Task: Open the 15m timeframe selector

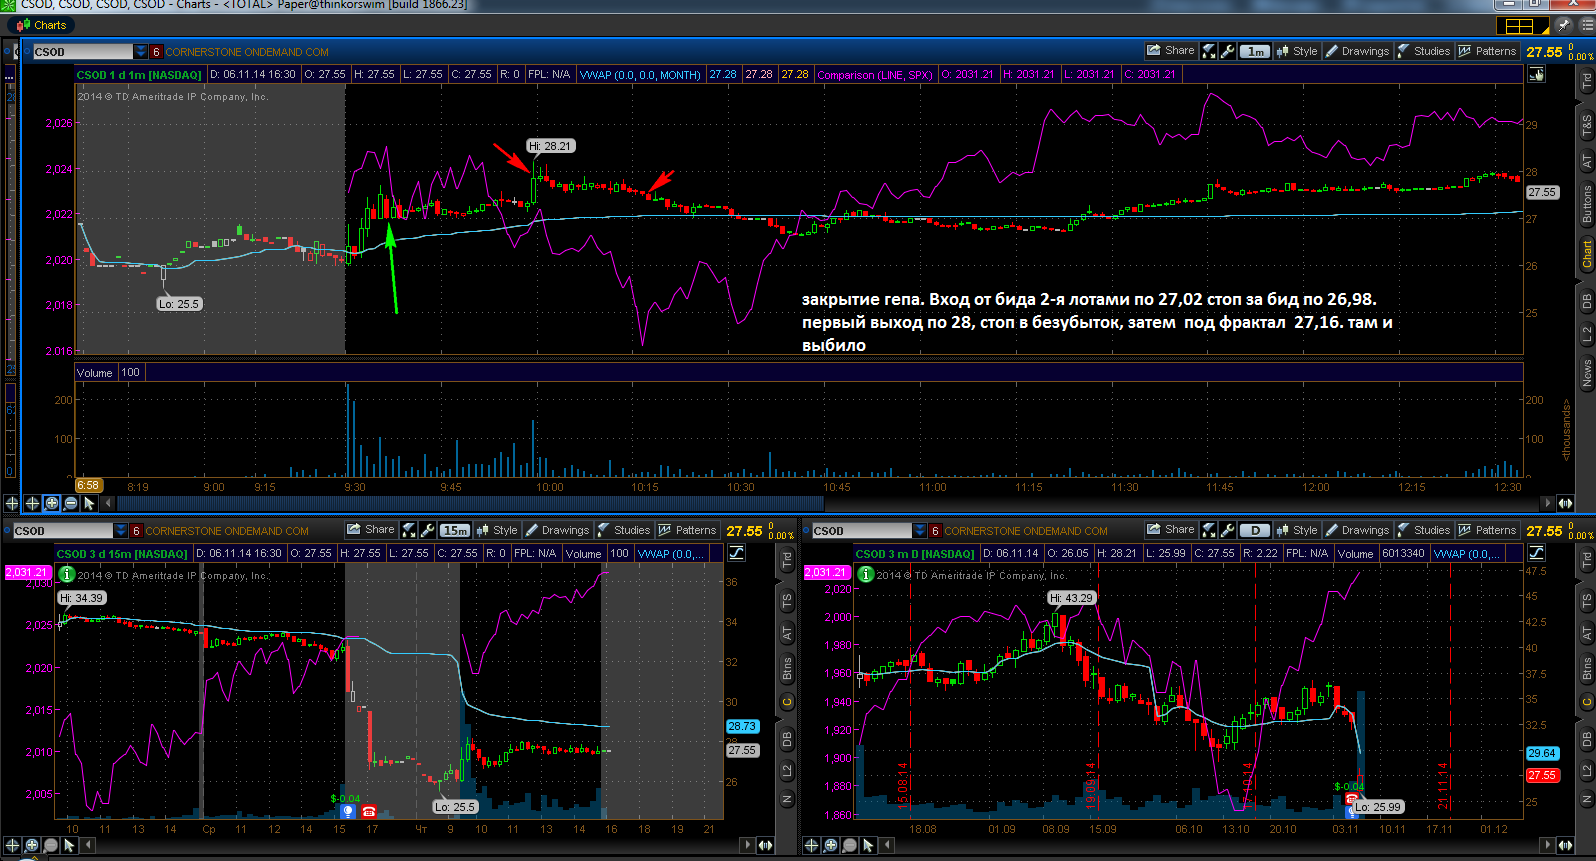Action: [455, 530]
